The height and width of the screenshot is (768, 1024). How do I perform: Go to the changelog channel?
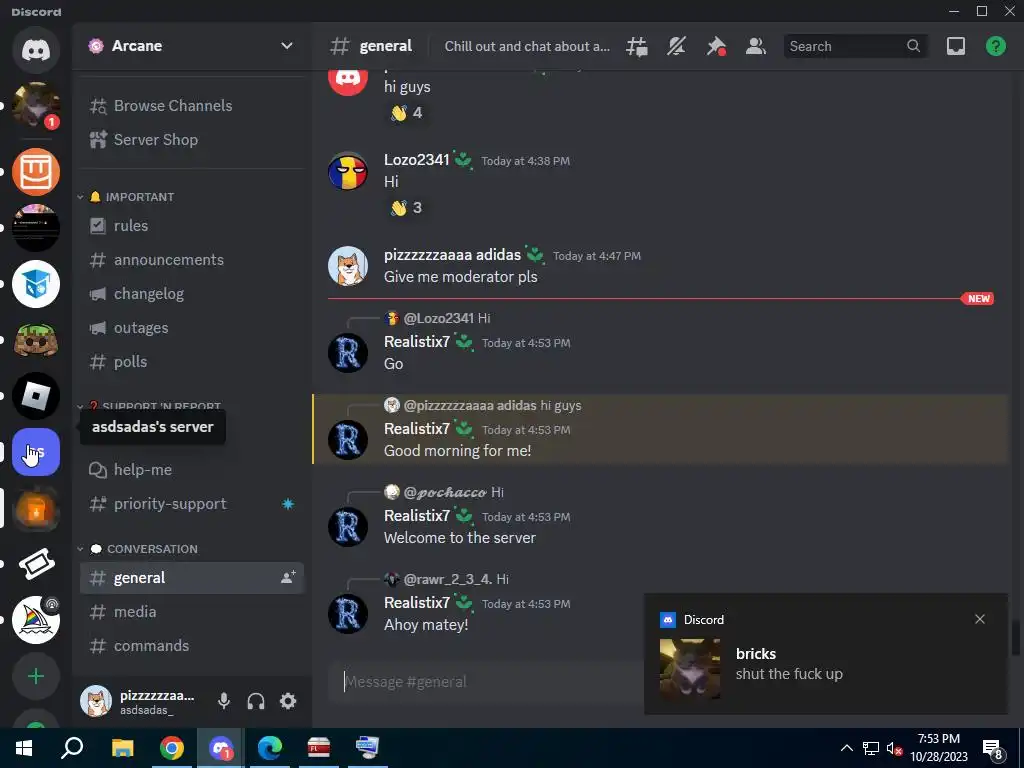192,294
